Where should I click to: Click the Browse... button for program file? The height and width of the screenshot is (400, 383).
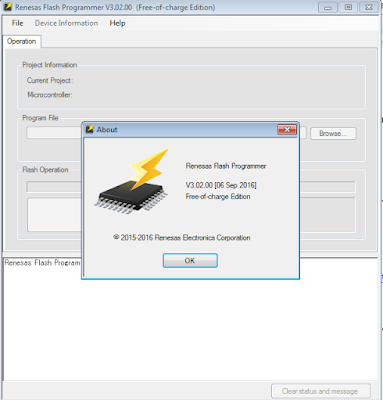(333, 133)
